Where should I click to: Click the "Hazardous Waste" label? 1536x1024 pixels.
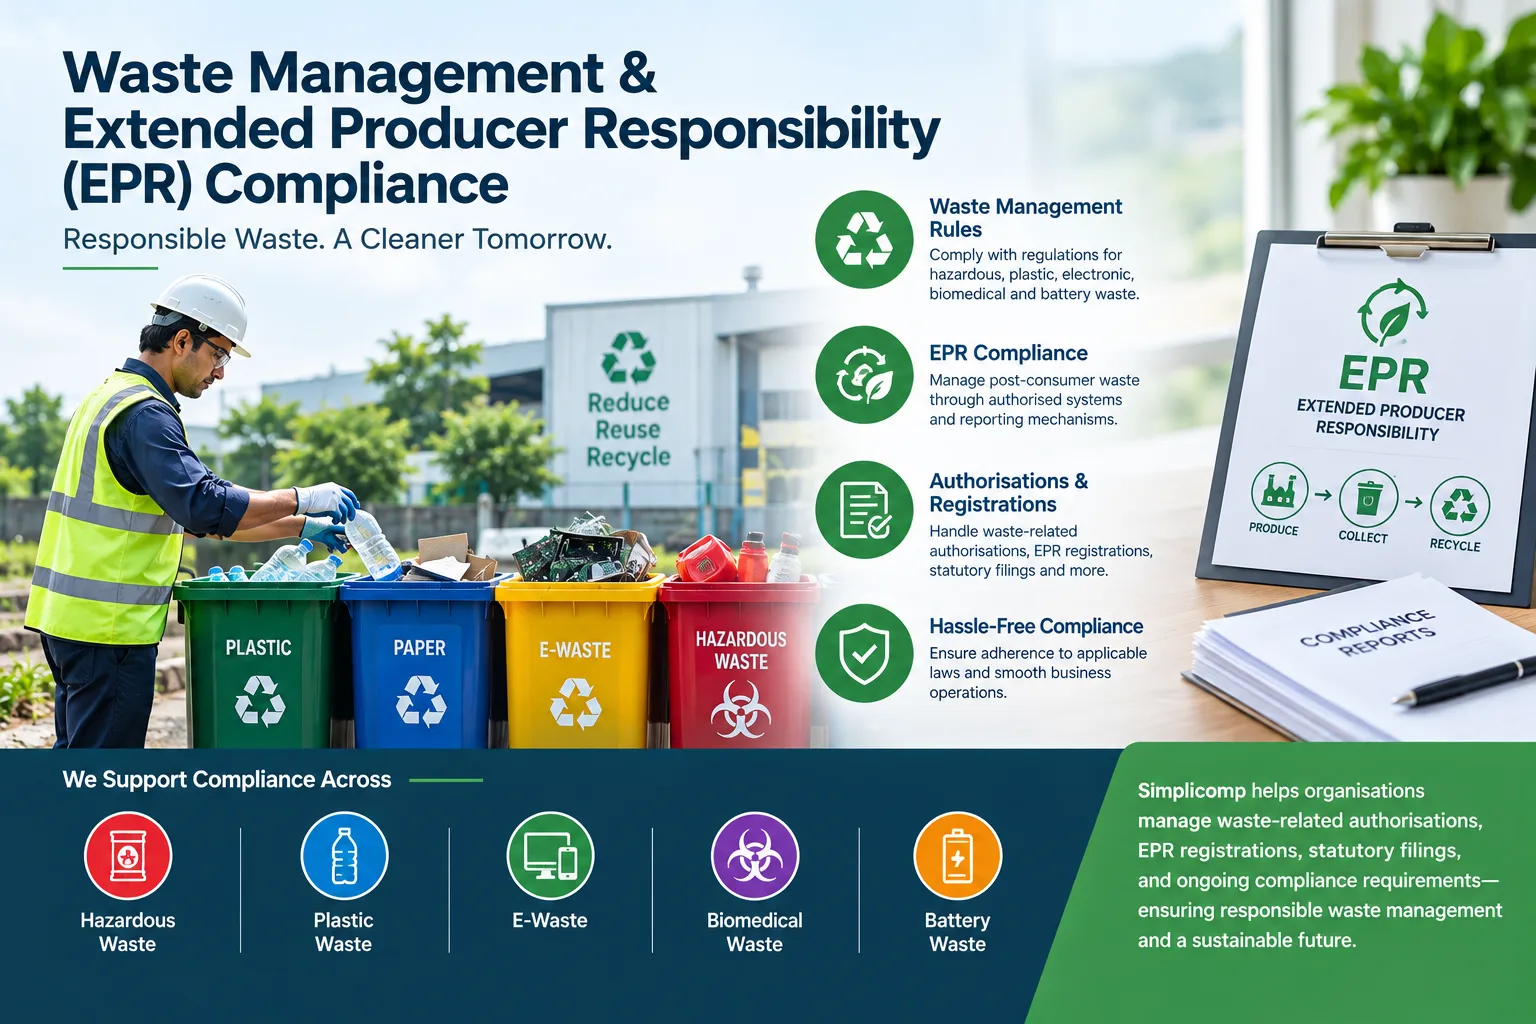coord(128,932)
